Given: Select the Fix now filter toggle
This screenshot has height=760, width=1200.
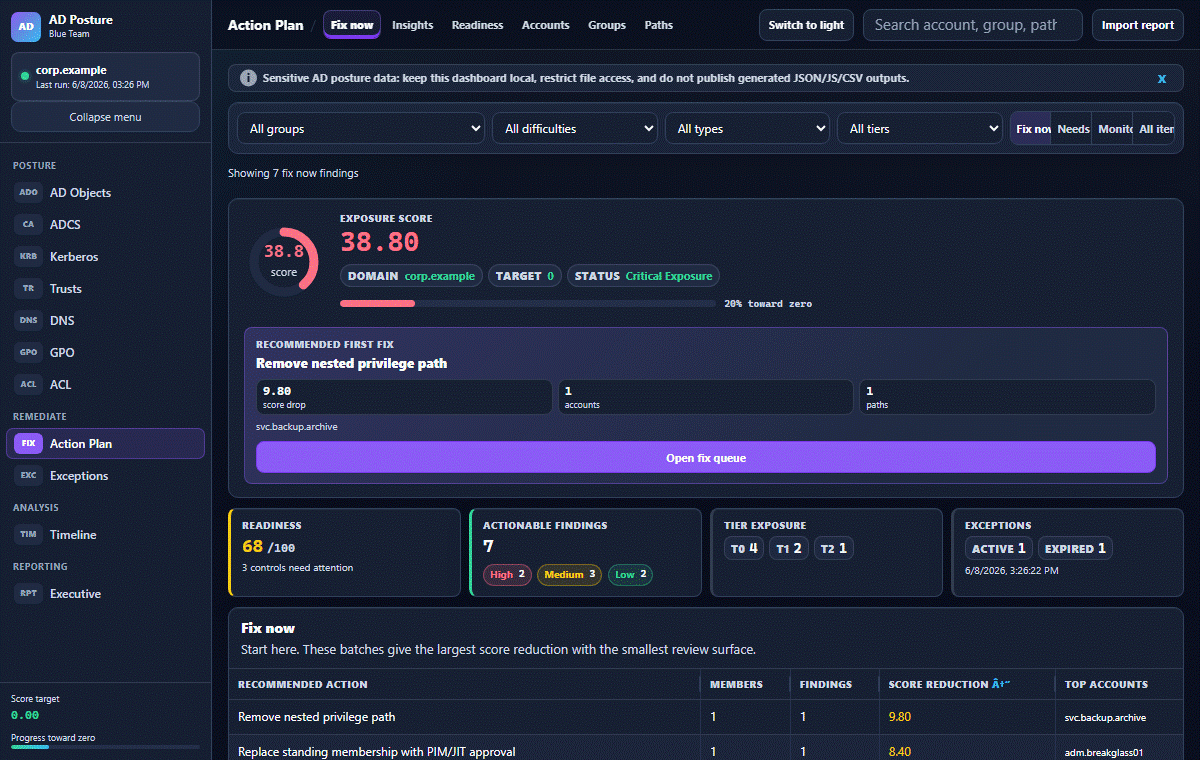Looking at the screenshot, I should point(1031,129).
